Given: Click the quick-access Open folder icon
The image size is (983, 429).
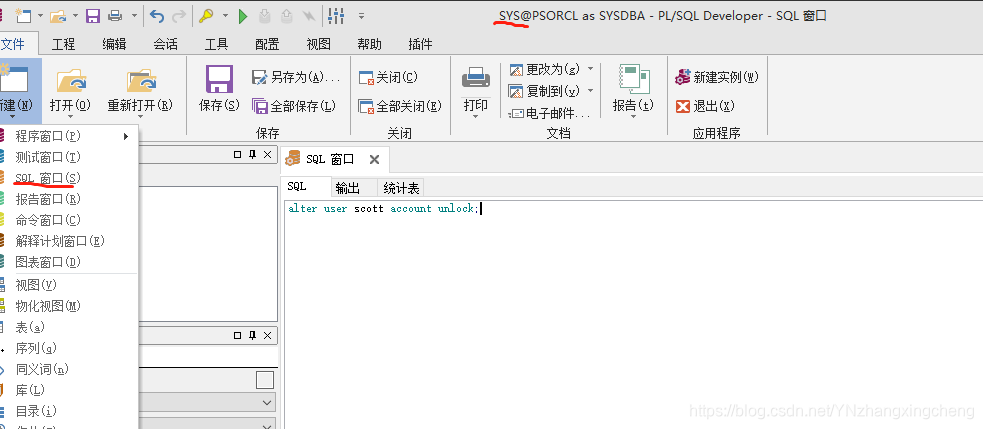Looking at the screenshot, I should [x=59, y=16].
